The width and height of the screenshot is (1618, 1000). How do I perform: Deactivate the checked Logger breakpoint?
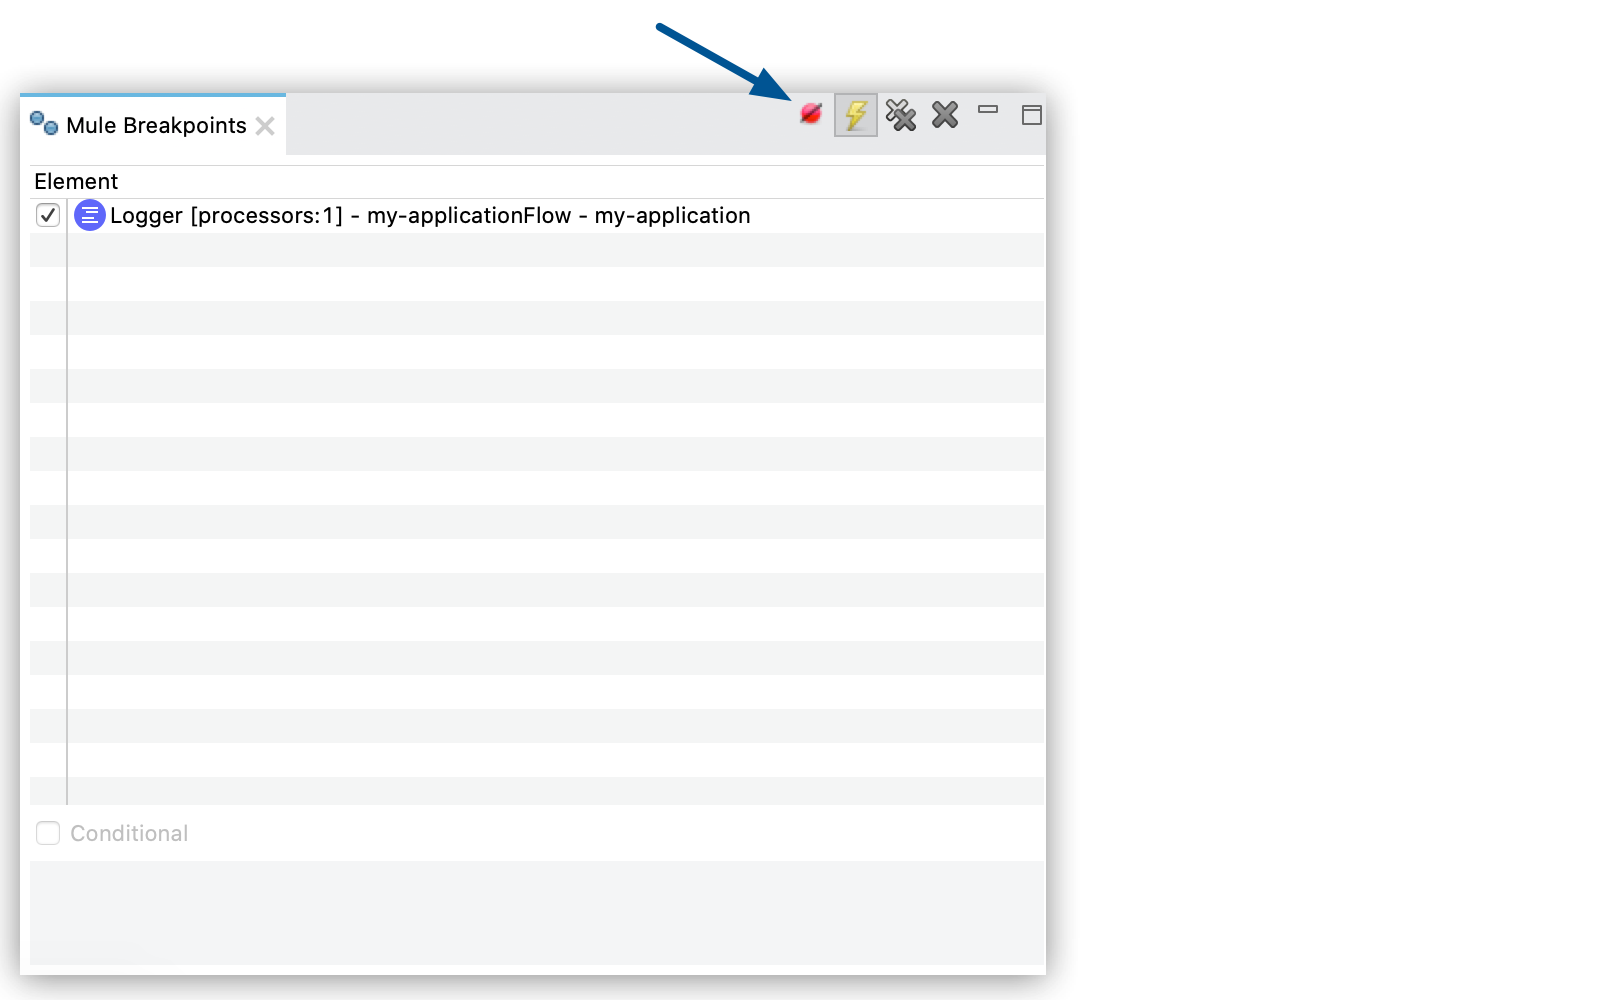(x=47, y=215)
